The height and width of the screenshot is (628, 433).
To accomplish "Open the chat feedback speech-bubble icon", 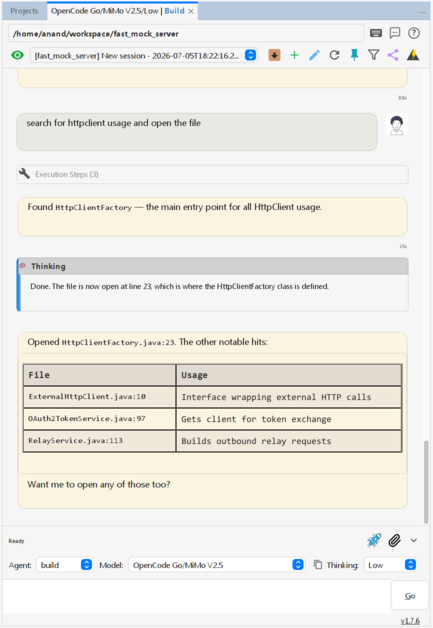I will (x=395, y=33).
